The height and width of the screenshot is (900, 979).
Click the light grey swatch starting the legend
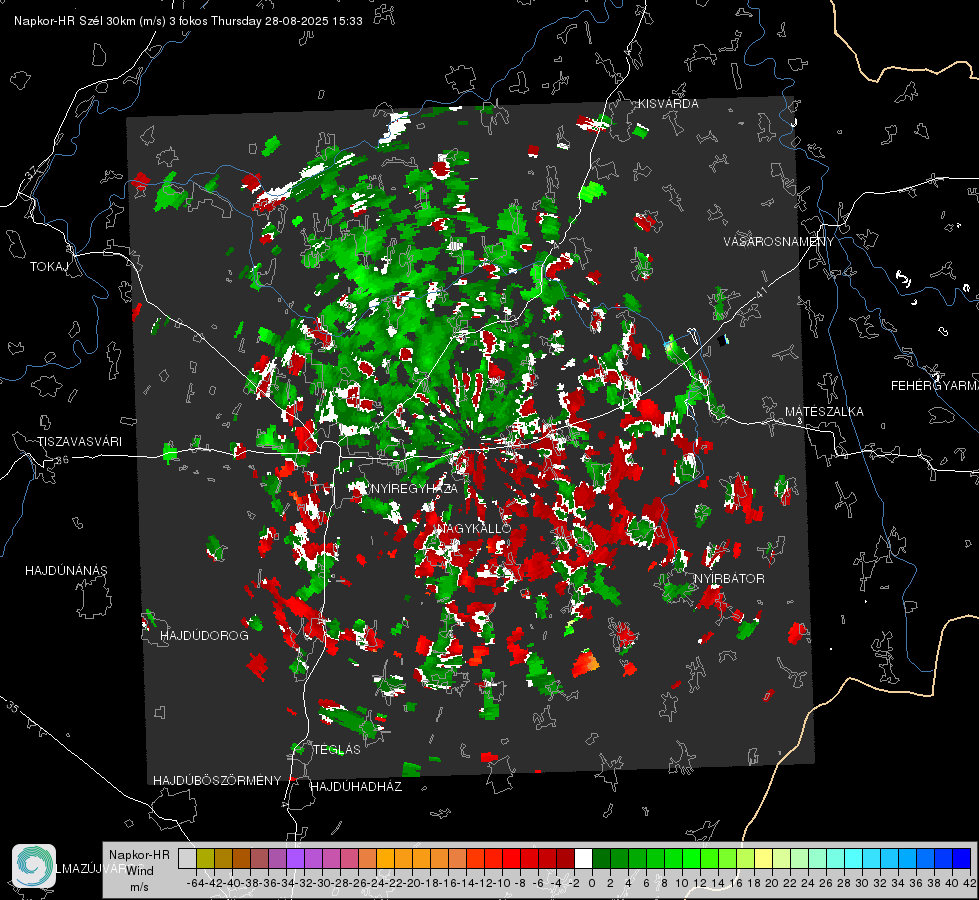(187, 859)
